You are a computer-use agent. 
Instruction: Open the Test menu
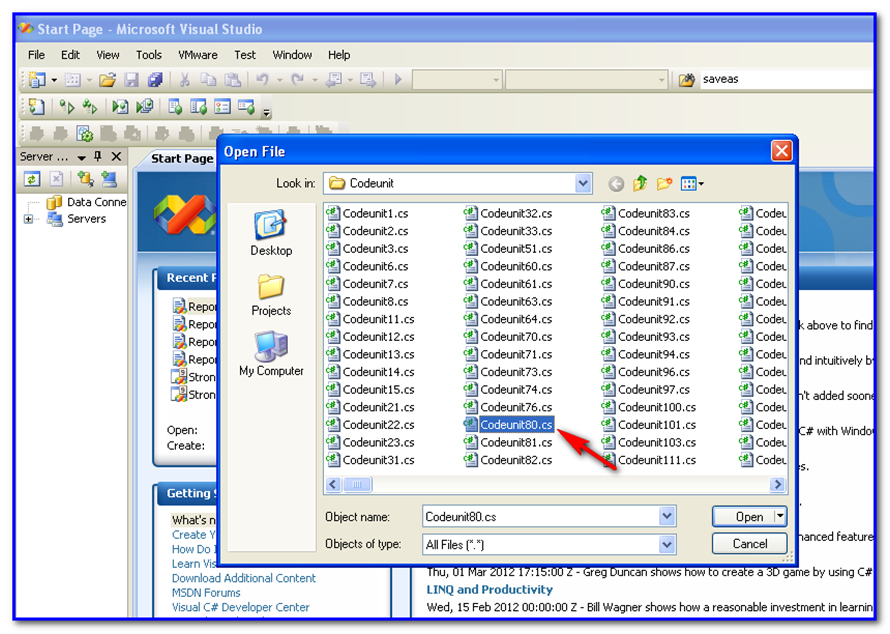245,55
